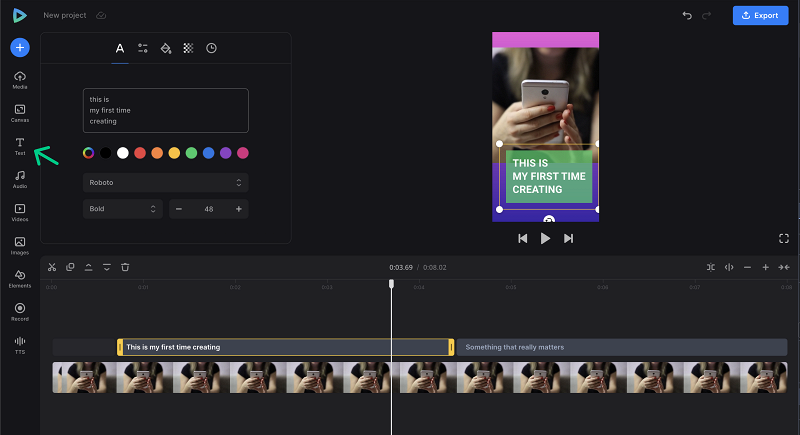800x435 pixels.
Task: Open the Media sidebar panel
Action: coord(20,80)
